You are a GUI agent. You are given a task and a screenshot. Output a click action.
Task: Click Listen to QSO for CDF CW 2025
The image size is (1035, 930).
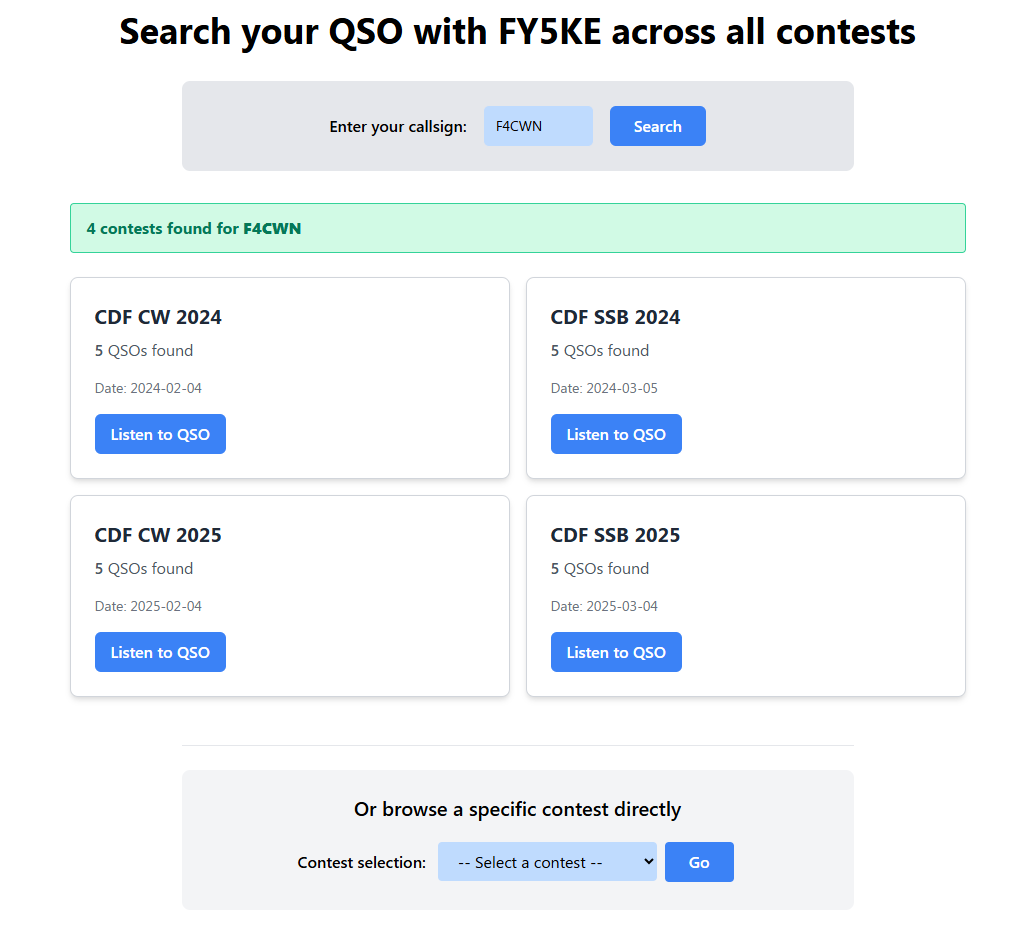pos(160,652)
